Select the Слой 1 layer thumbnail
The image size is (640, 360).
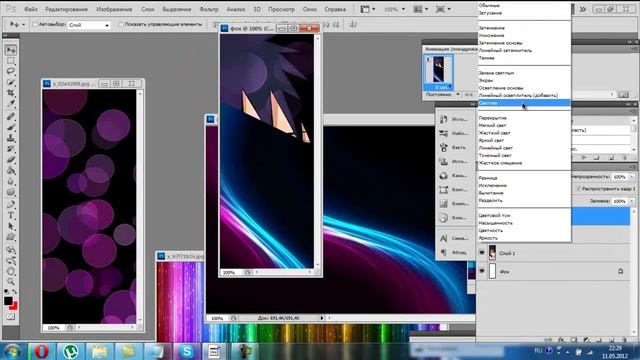point(492,253)
